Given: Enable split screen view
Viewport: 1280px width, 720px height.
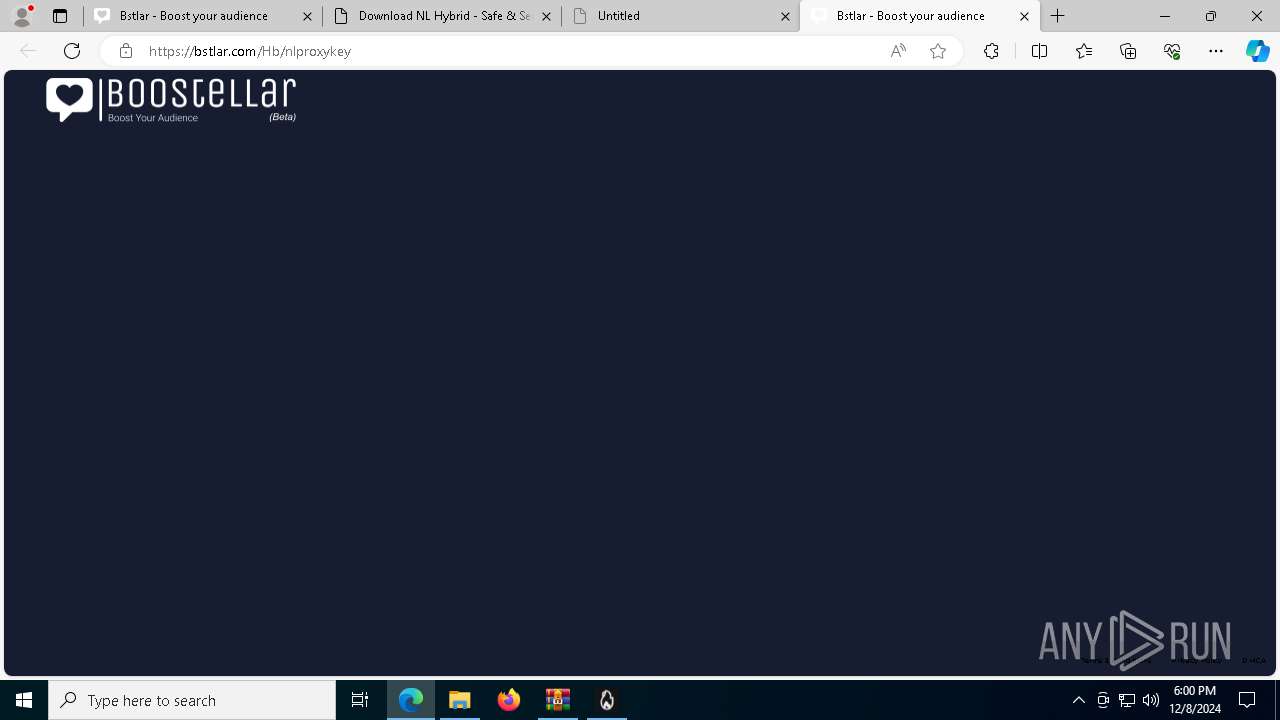Looking at the screenshot, I should click(1039, 51).
